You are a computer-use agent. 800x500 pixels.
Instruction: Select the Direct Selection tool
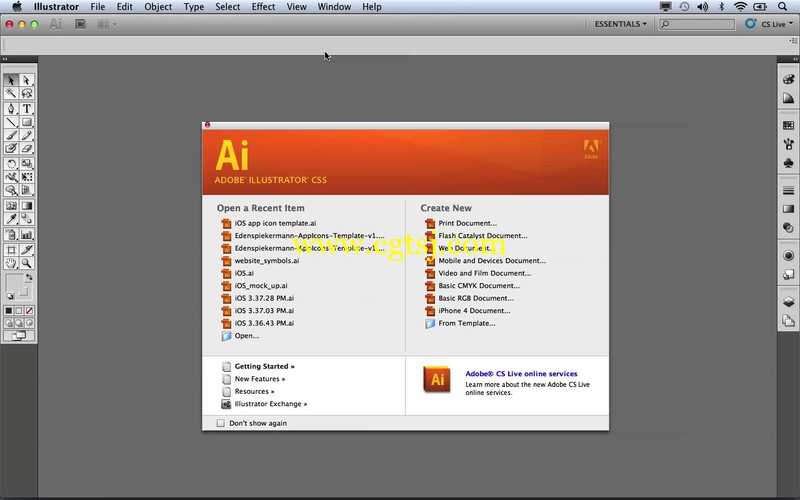27,81
